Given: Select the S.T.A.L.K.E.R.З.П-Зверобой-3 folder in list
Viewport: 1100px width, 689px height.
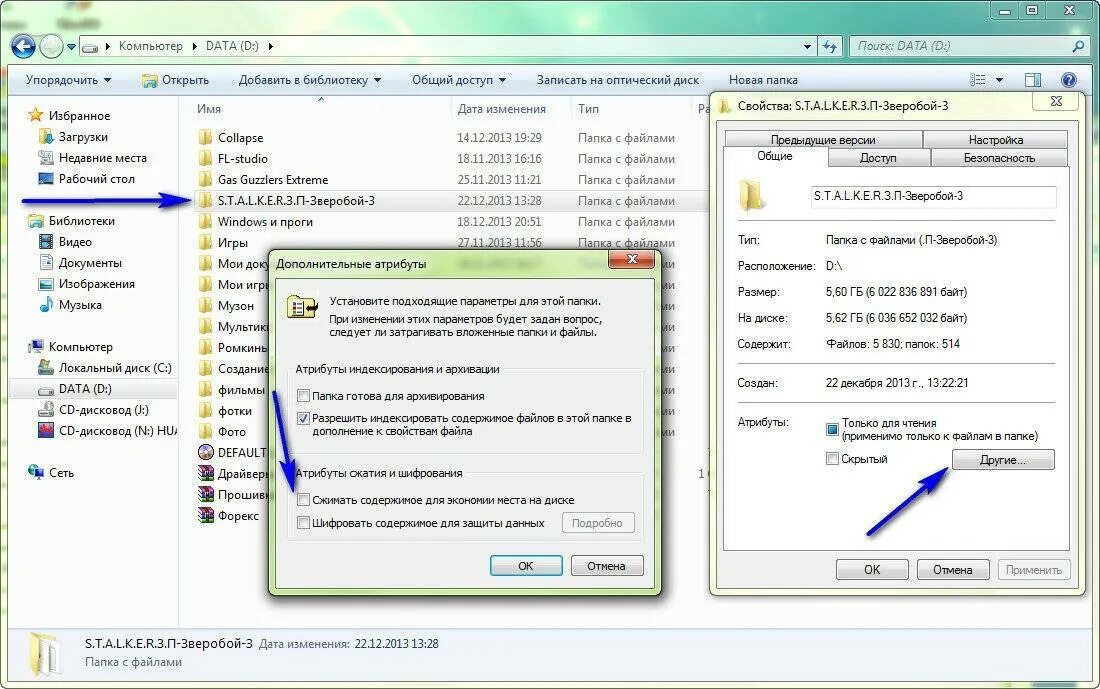Looking at the screenshot, I should click(x=295, y=201).
